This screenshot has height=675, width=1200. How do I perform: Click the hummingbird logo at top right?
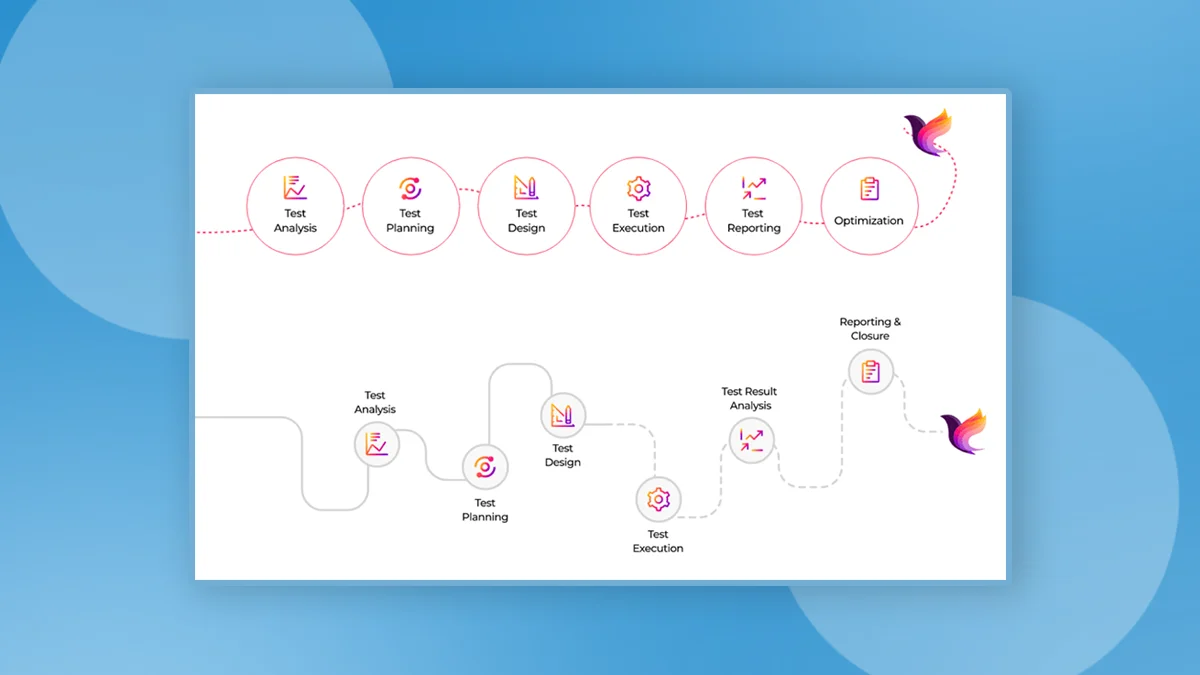click(x=929, y=134)
